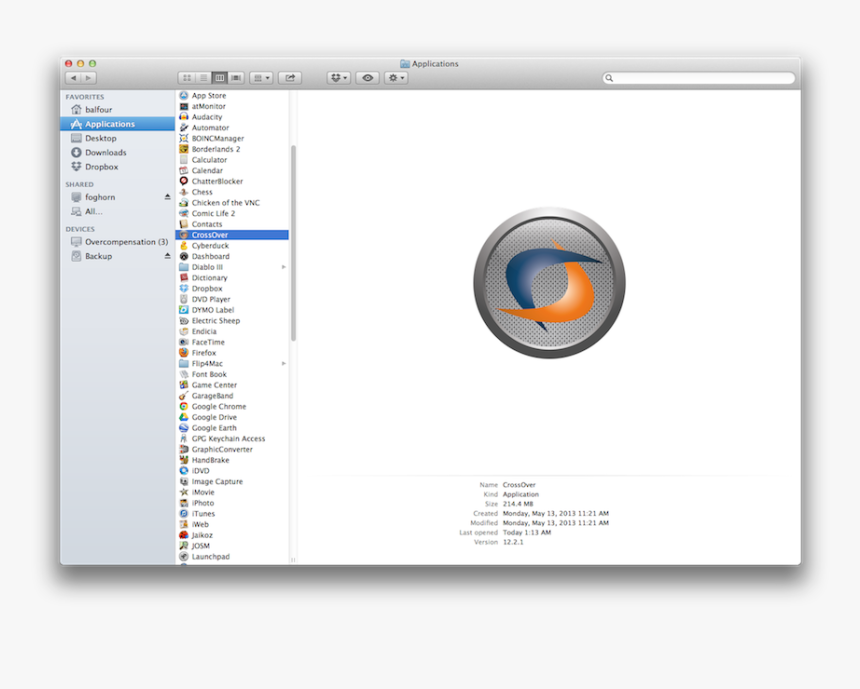
Task: Select Overcompensation (3) device
Action: (117, 242)
